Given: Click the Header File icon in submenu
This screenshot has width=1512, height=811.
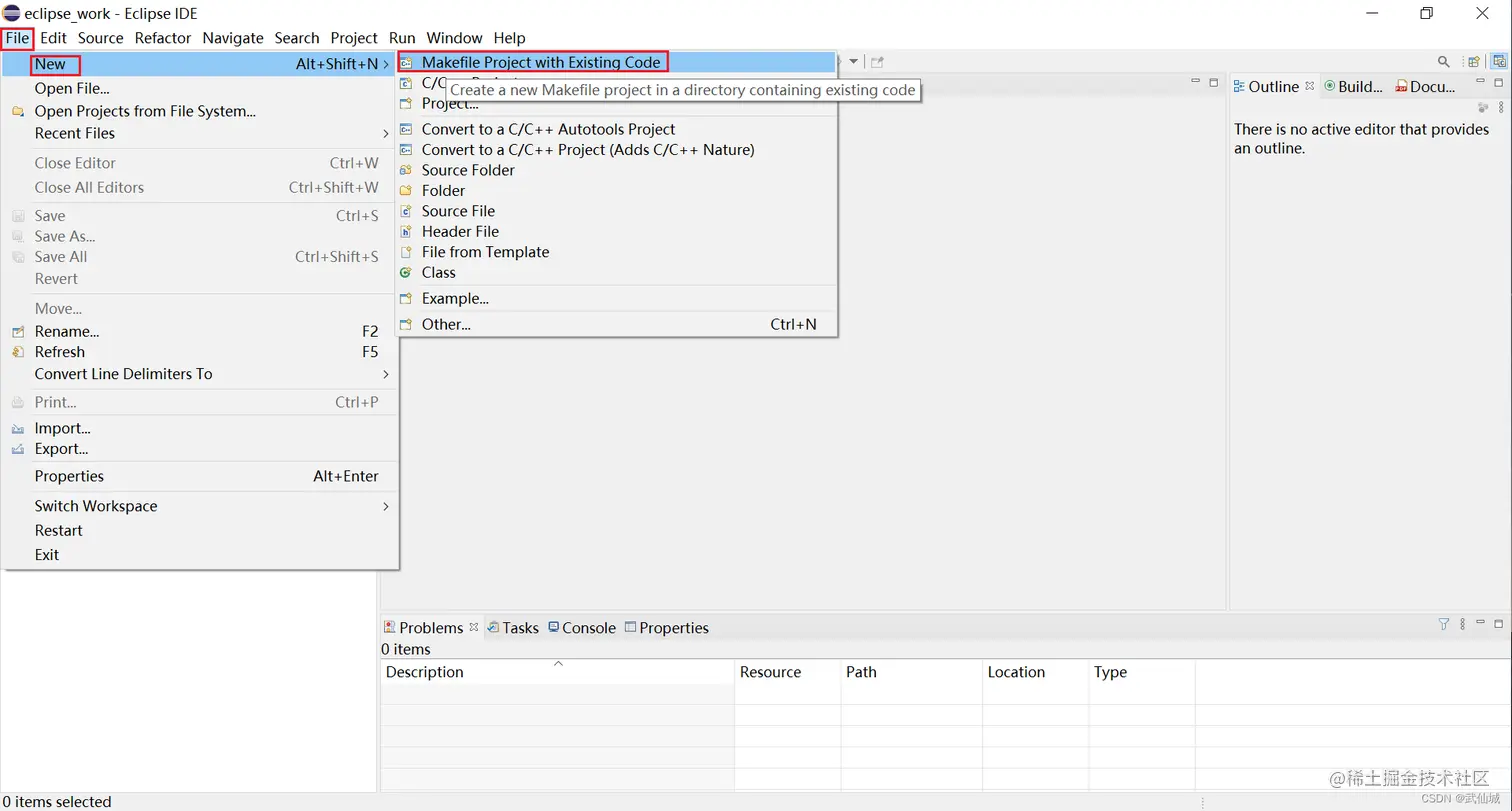Looking at the screenshot, I should click(406, 231).
